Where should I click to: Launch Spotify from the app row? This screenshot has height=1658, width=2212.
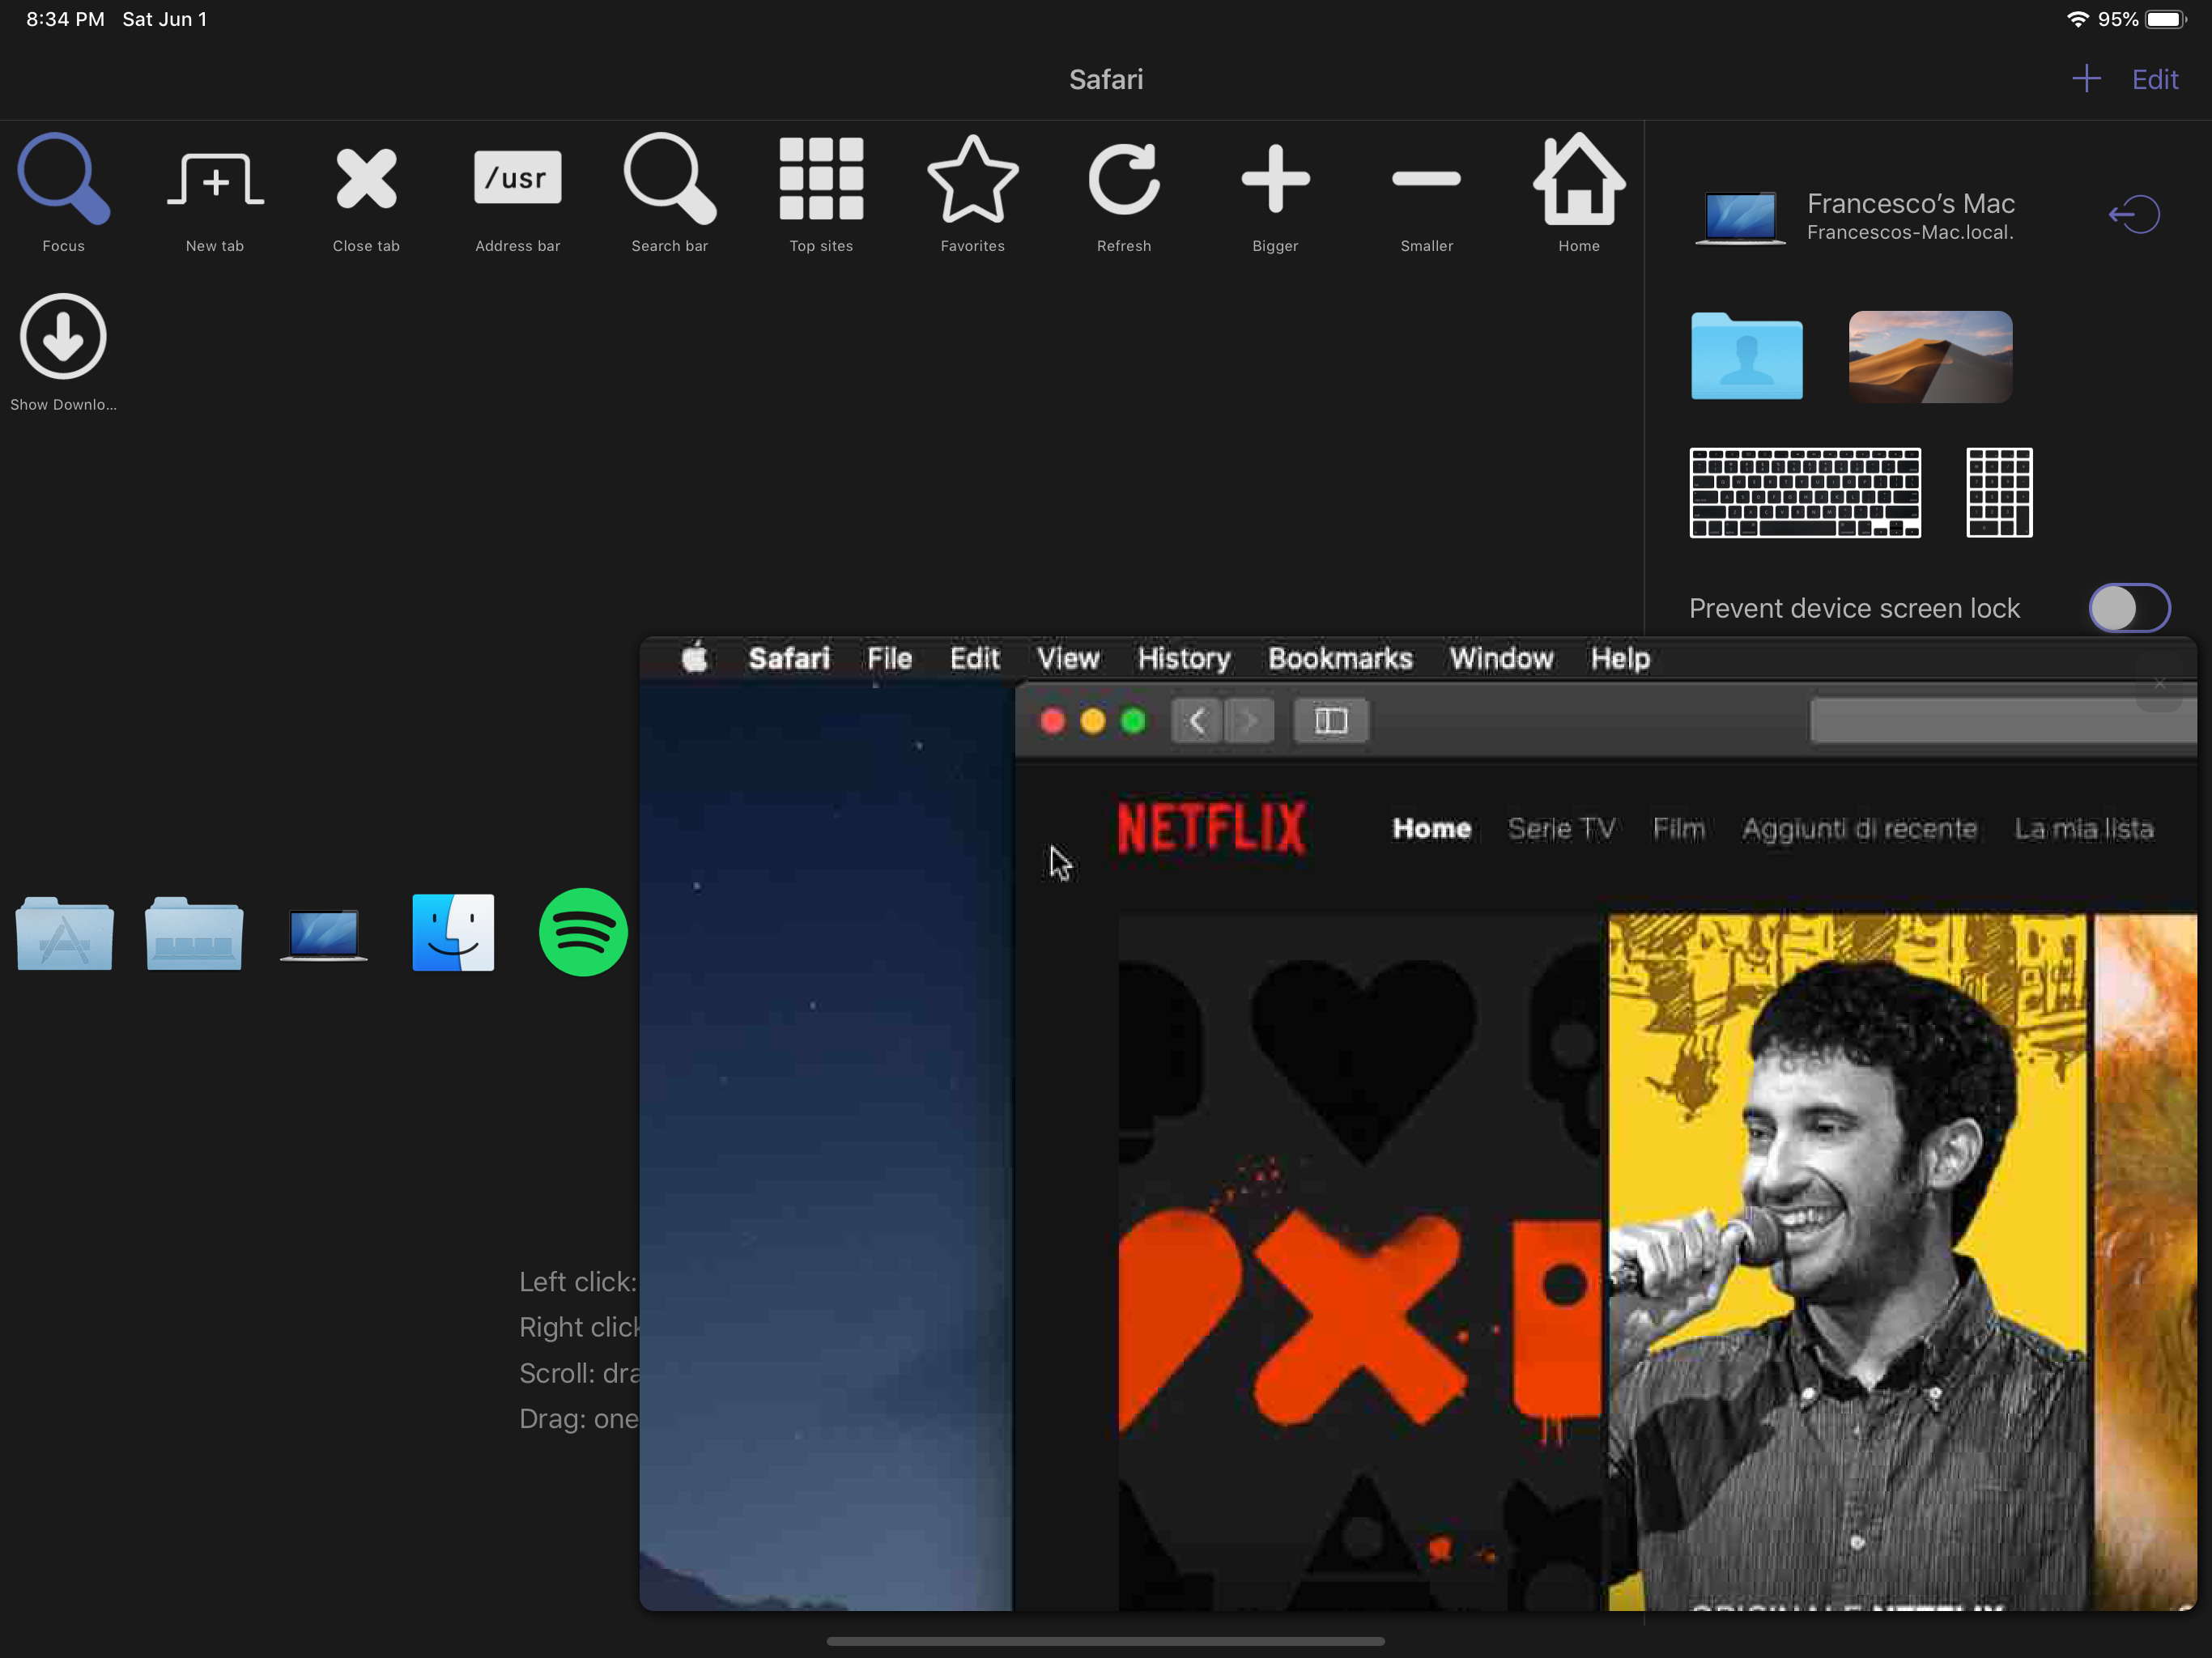click(583, 932)
